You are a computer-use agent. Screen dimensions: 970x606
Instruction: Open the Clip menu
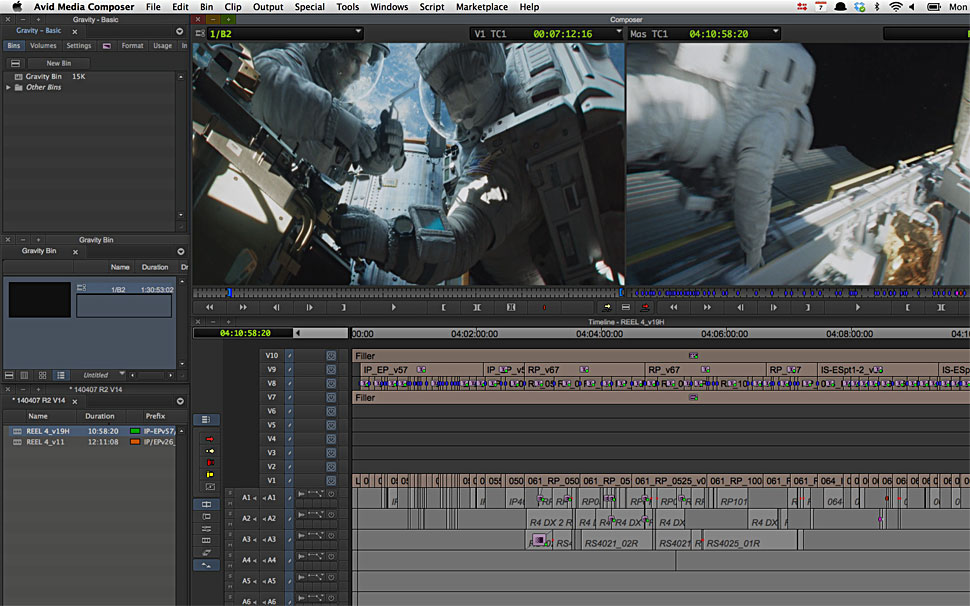point(232,7)
